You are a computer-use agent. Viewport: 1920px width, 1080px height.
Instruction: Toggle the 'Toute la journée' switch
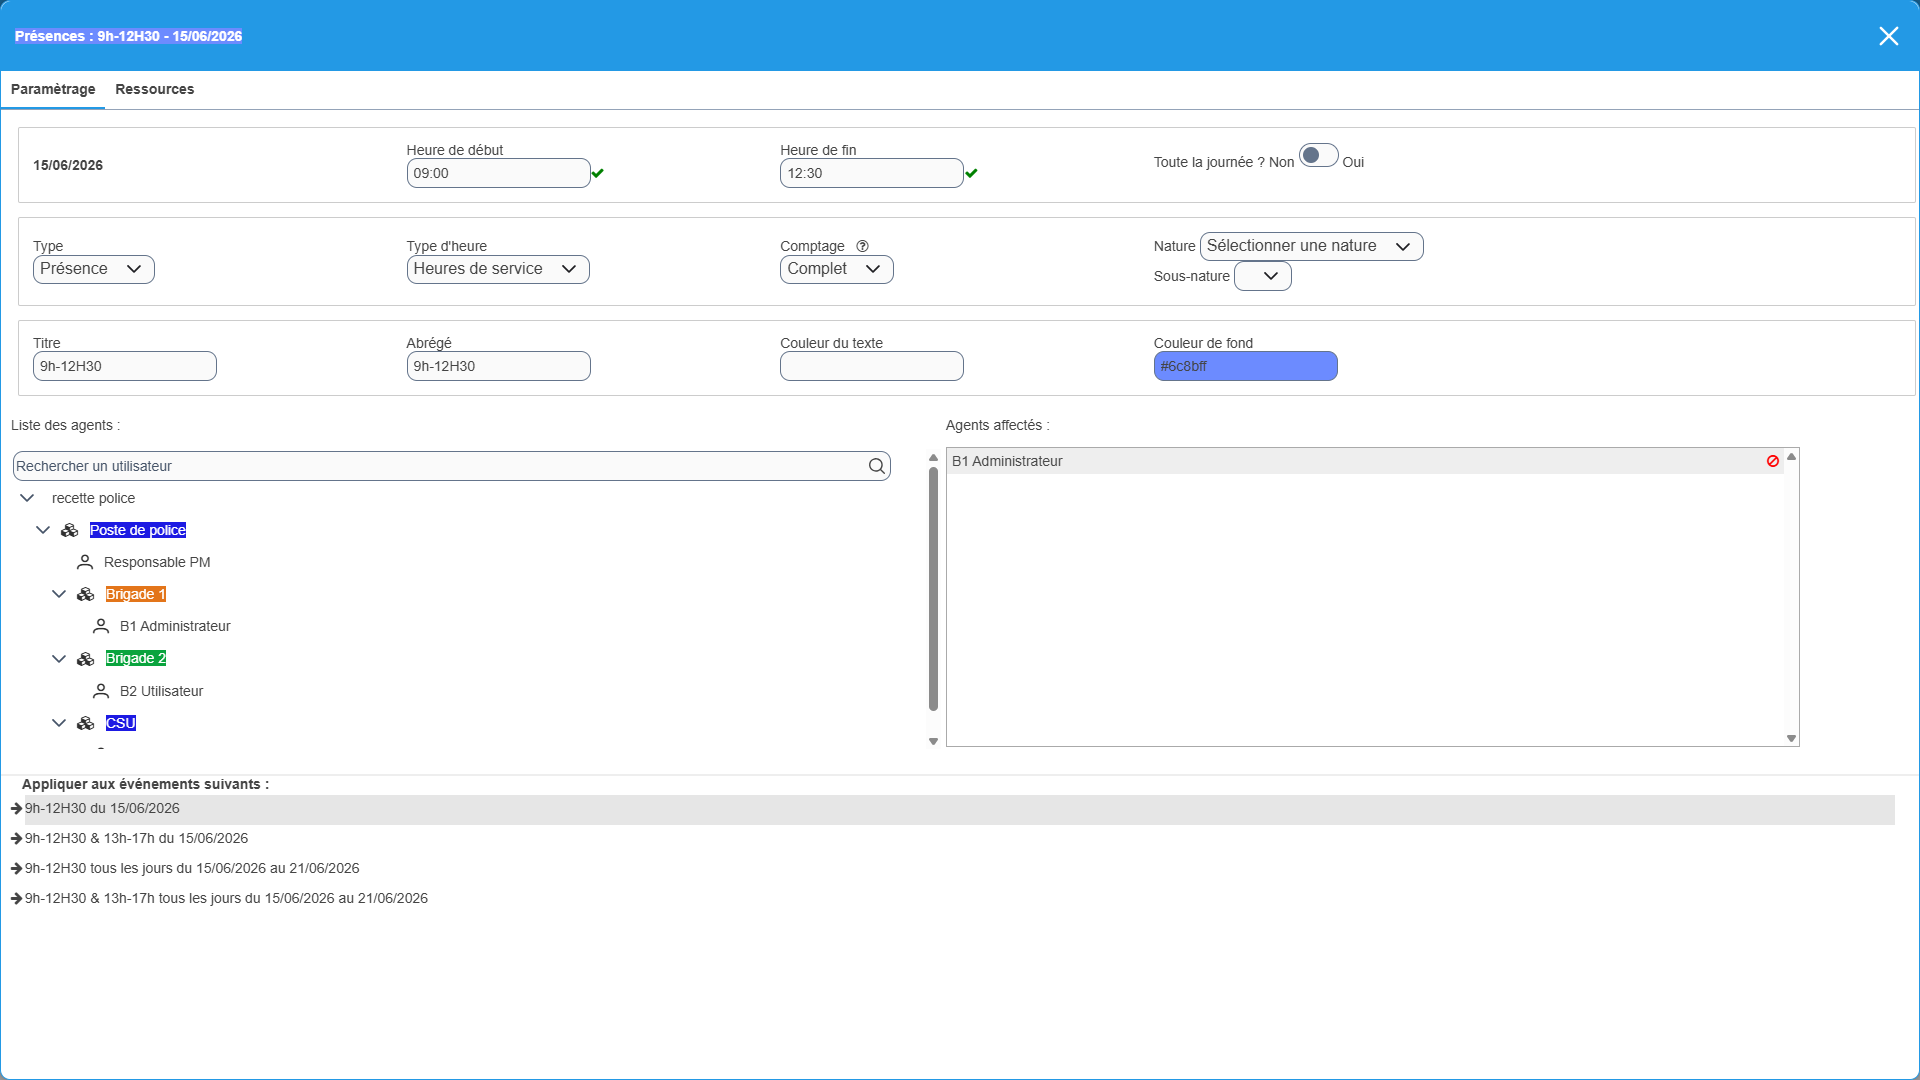(1318, 156)
